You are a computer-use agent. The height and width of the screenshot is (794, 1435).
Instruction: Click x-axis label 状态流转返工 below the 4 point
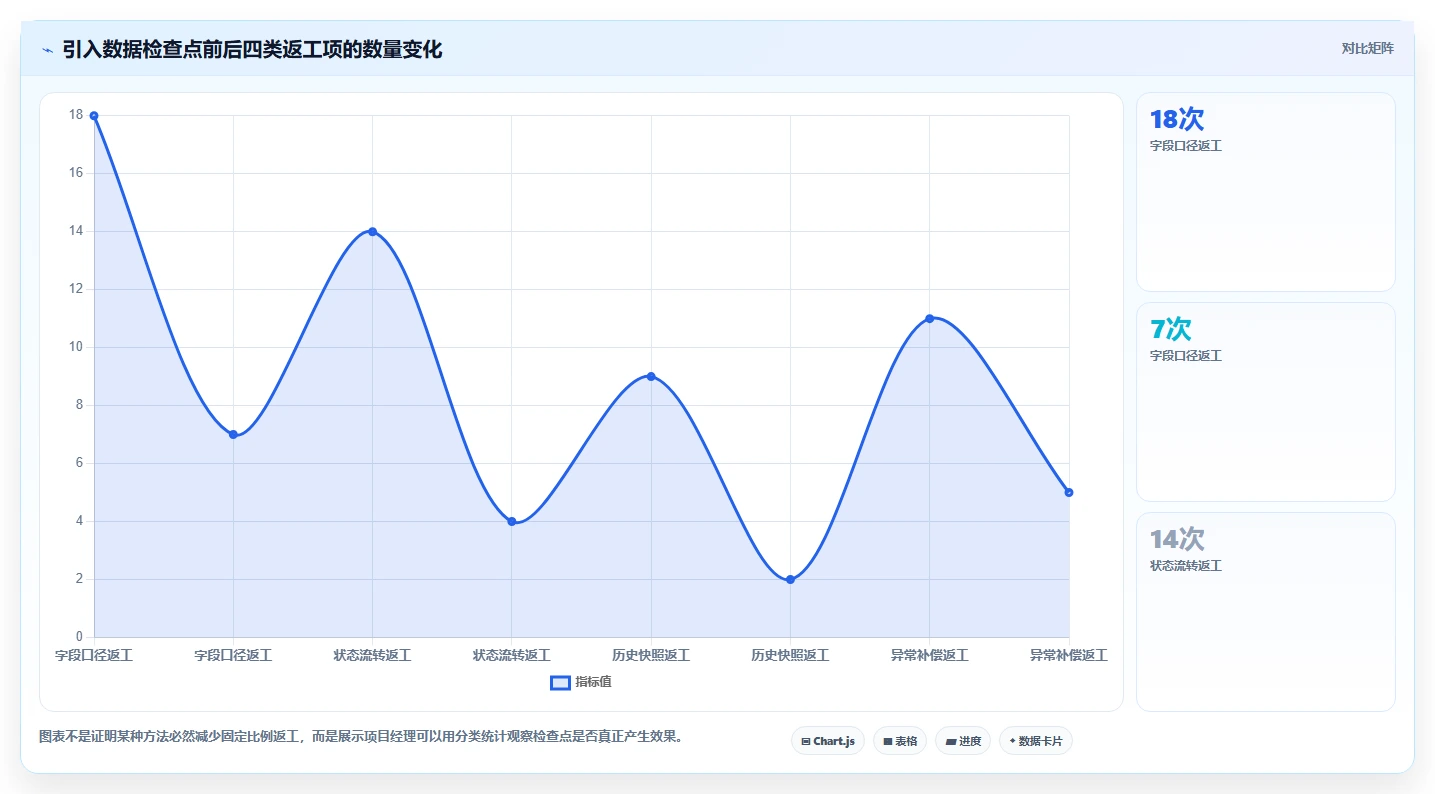(x=511, y=656)
